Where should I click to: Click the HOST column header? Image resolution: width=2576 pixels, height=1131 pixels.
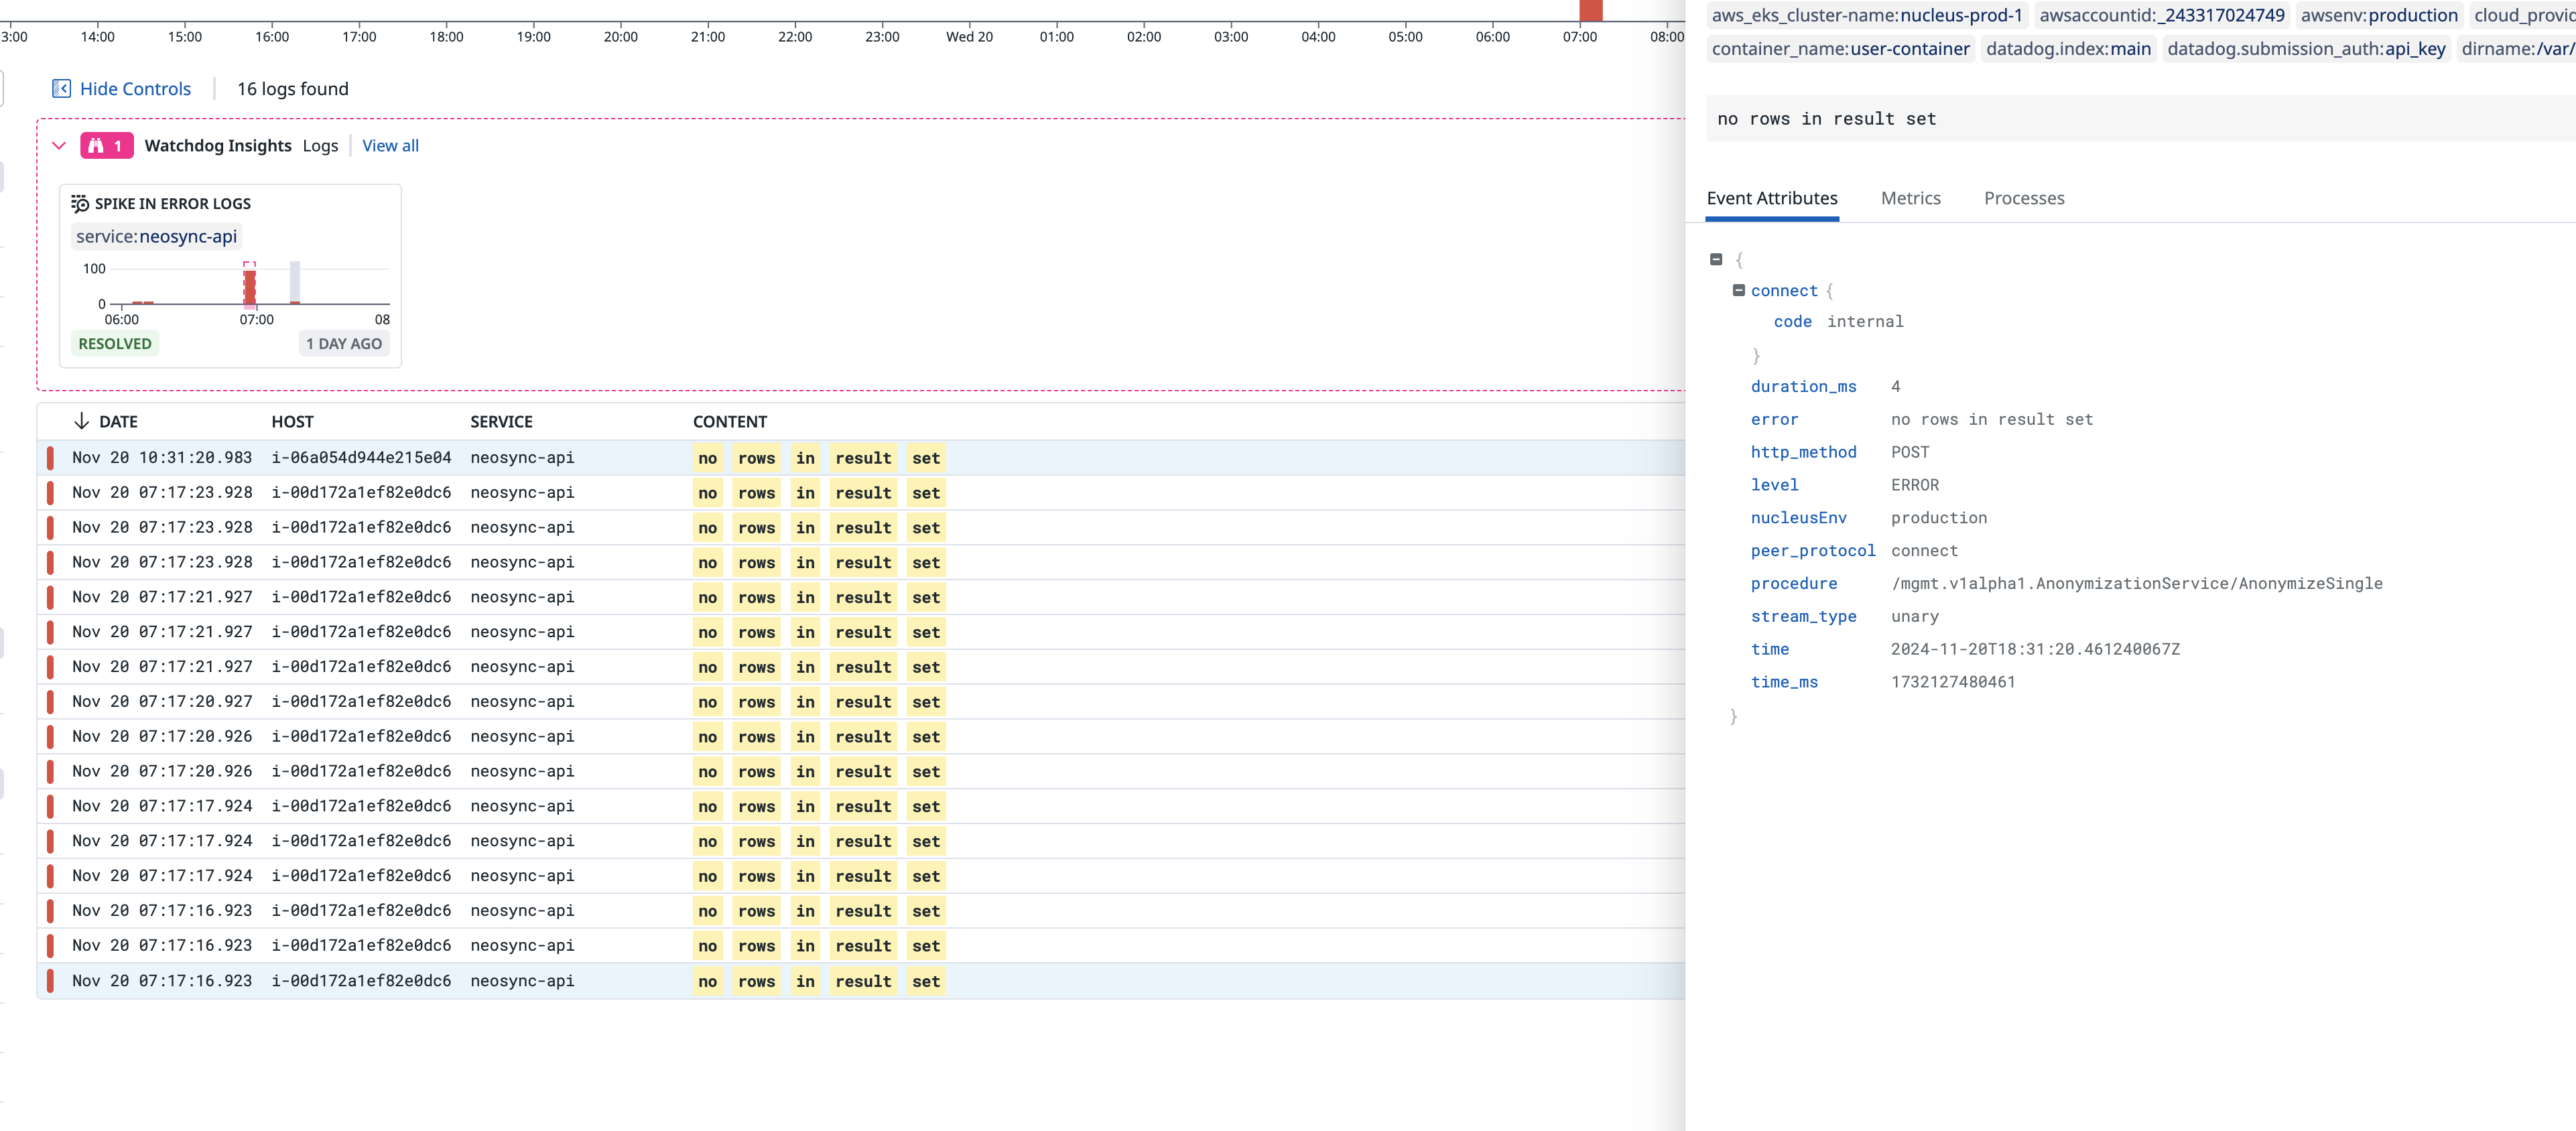[x=292, y=422]
